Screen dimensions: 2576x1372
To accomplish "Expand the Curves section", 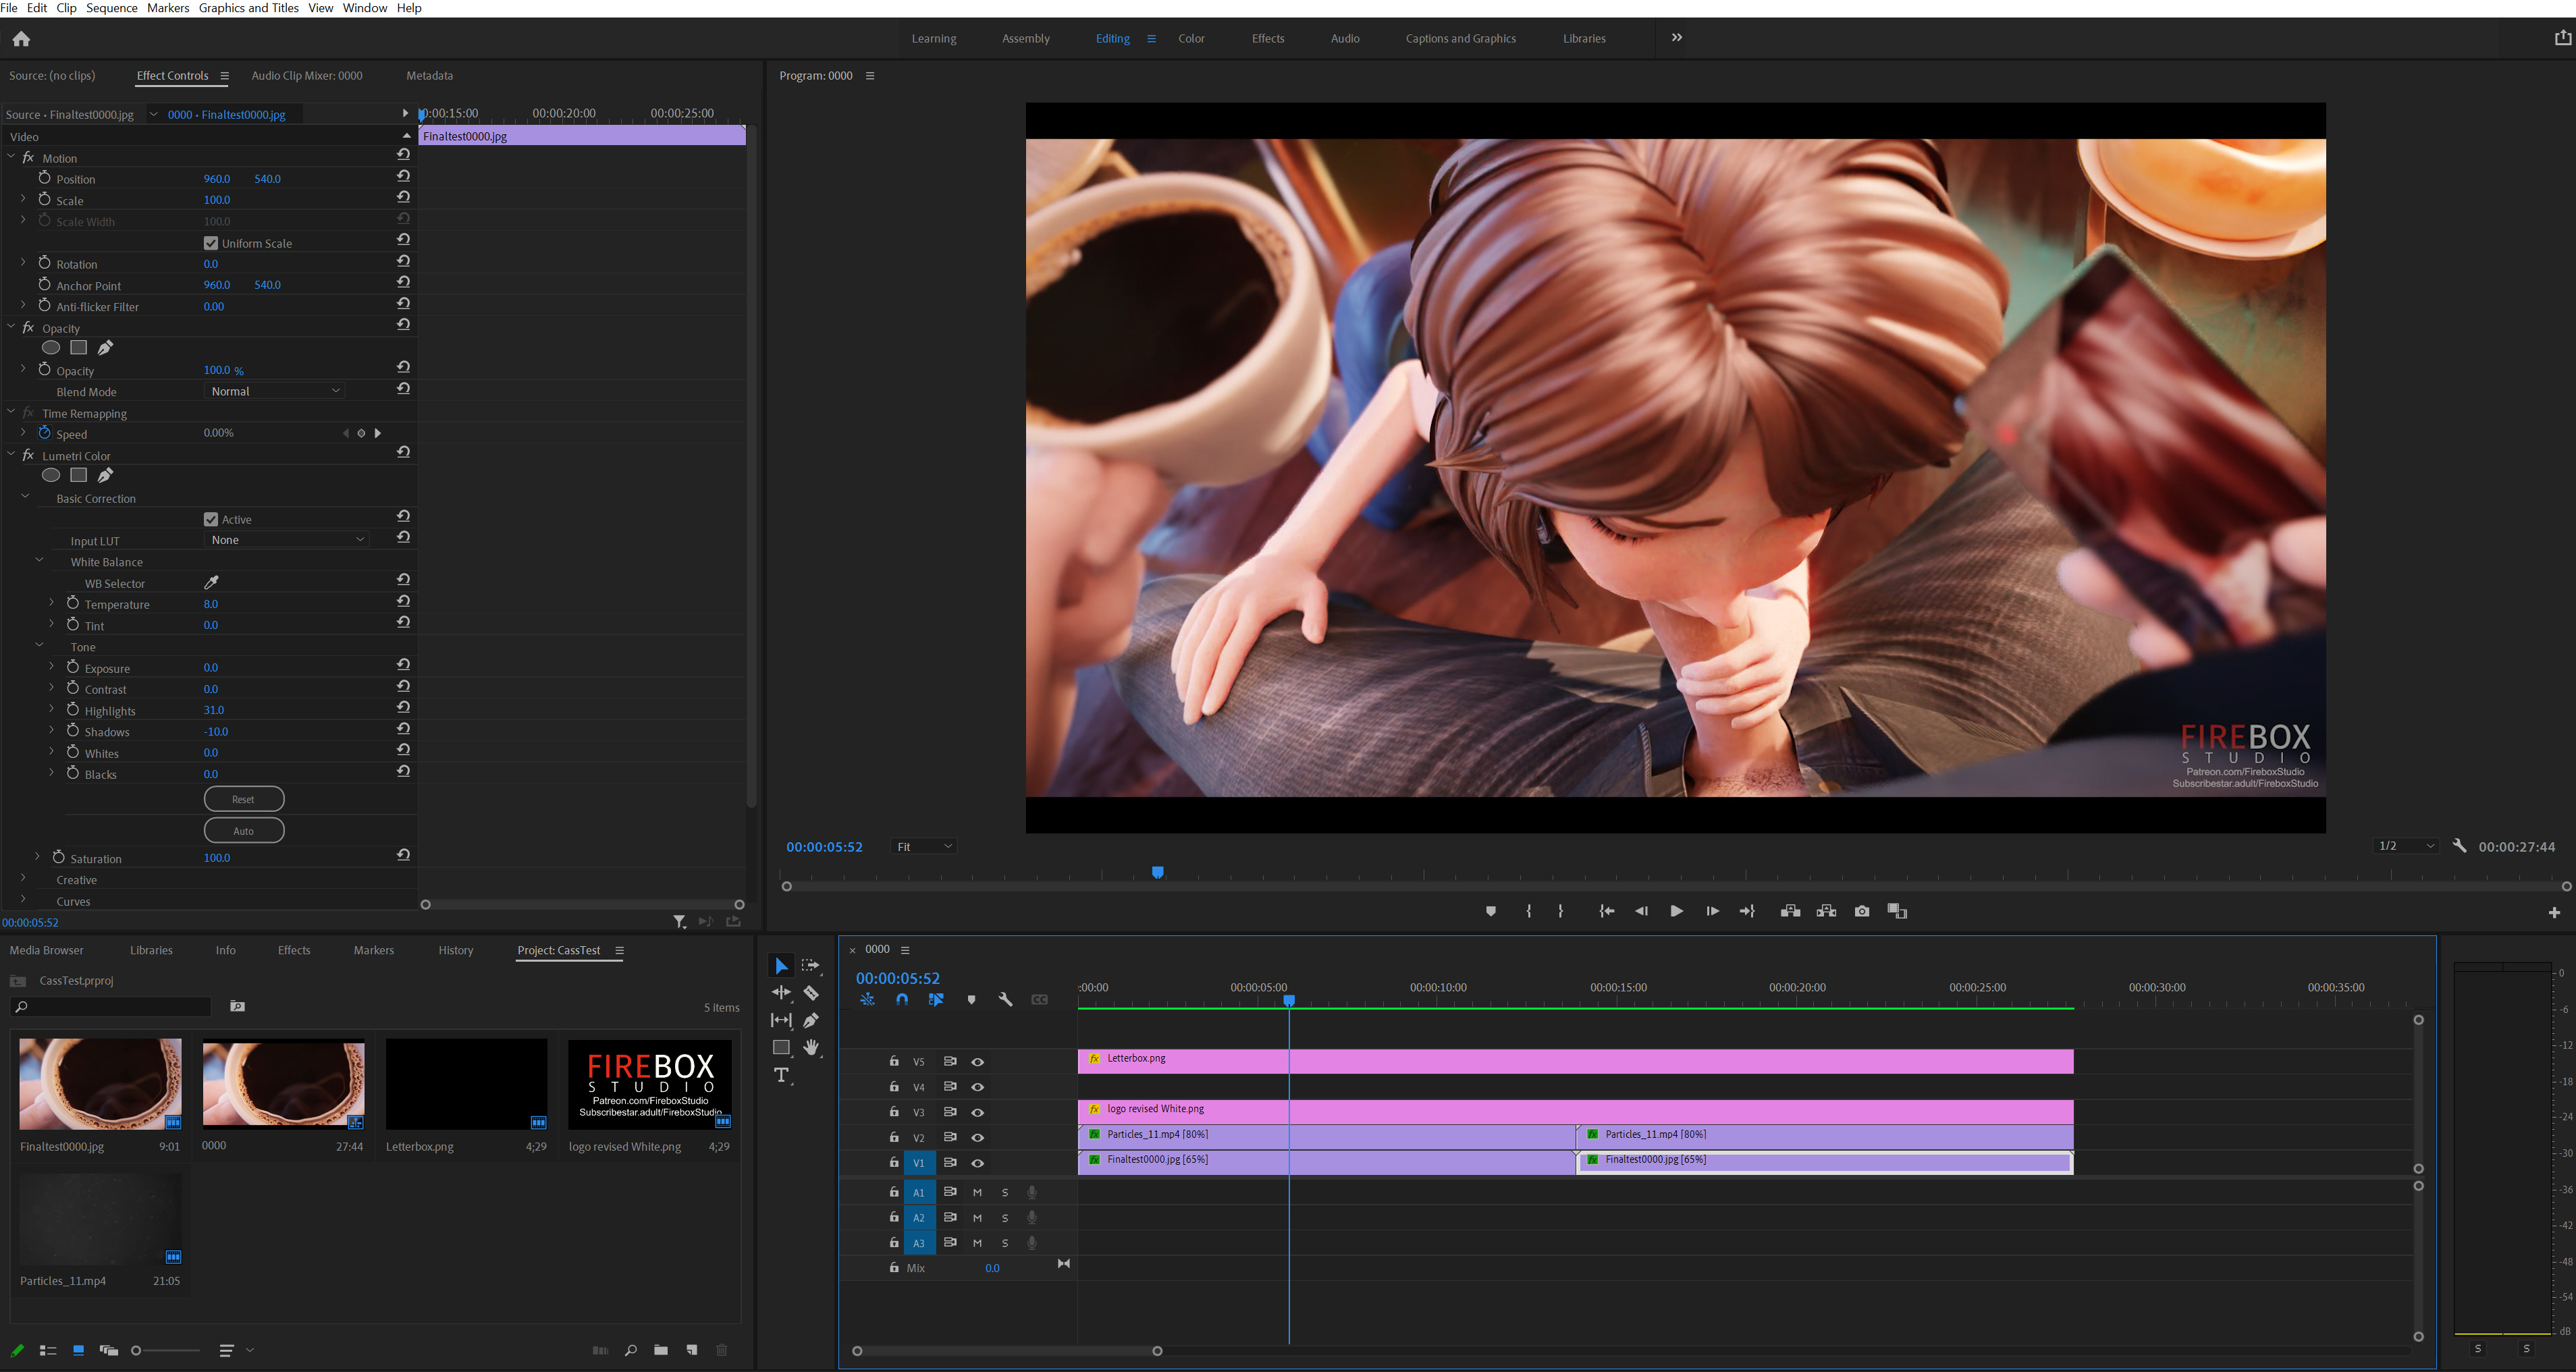I will 23,900.
